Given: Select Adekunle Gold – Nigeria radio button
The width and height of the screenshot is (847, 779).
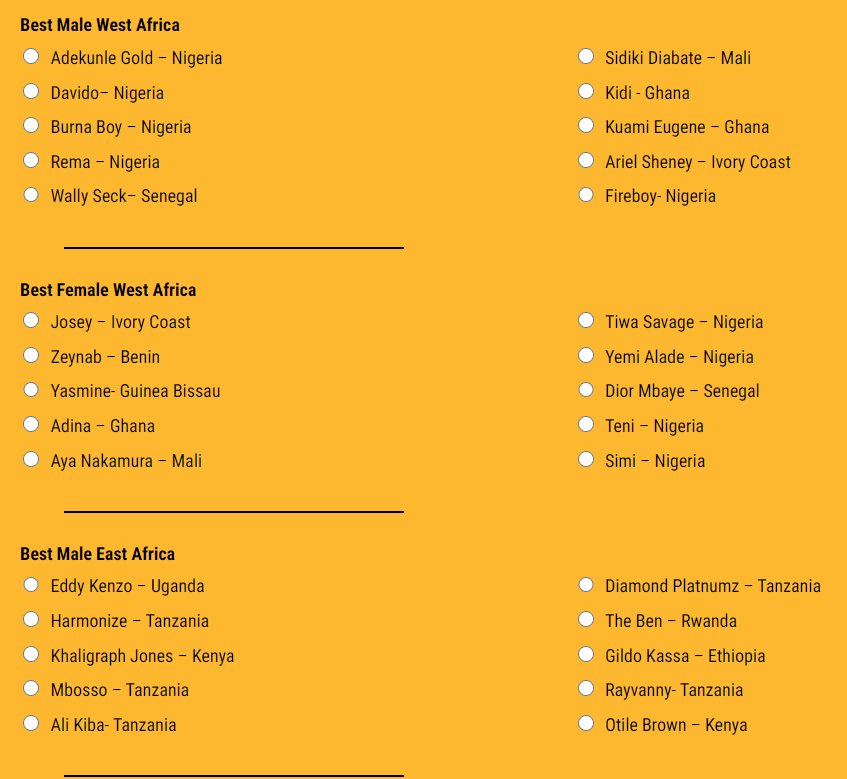Looking at the screenshot, I should (31, 57).
